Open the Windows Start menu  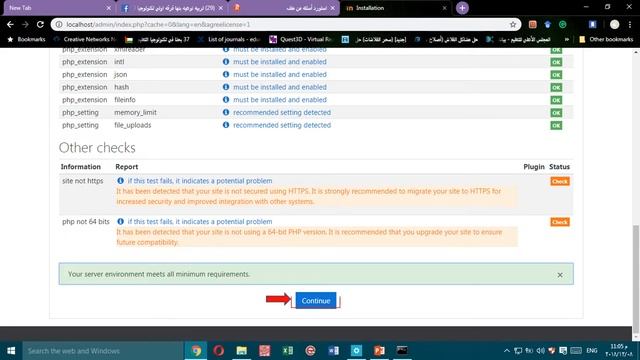point(11,351)
